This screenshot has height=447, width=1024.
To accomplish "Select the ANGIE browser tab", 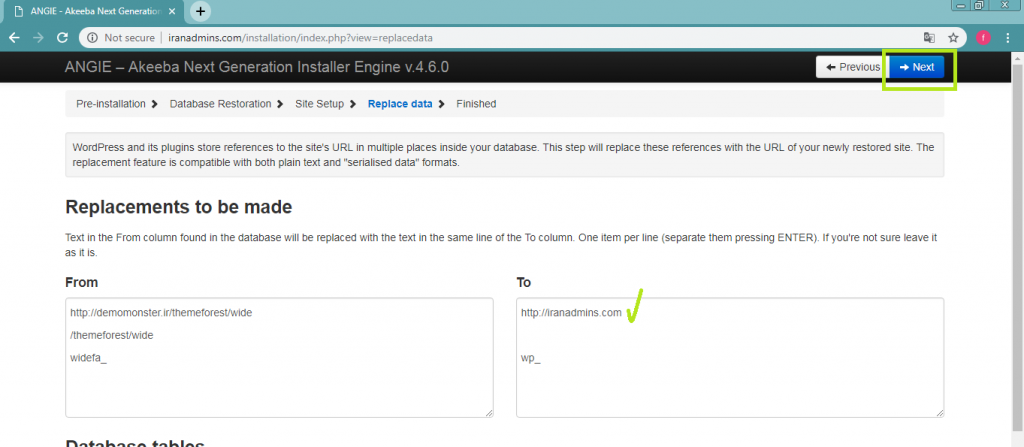I will [95, 12].
